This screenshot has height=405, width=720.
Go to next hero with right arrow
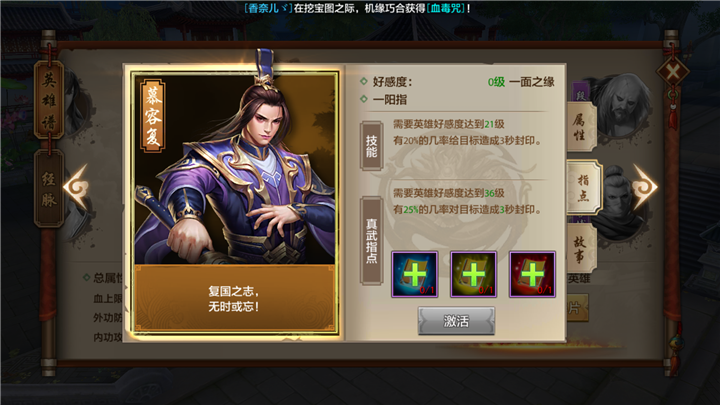point(644,186)
